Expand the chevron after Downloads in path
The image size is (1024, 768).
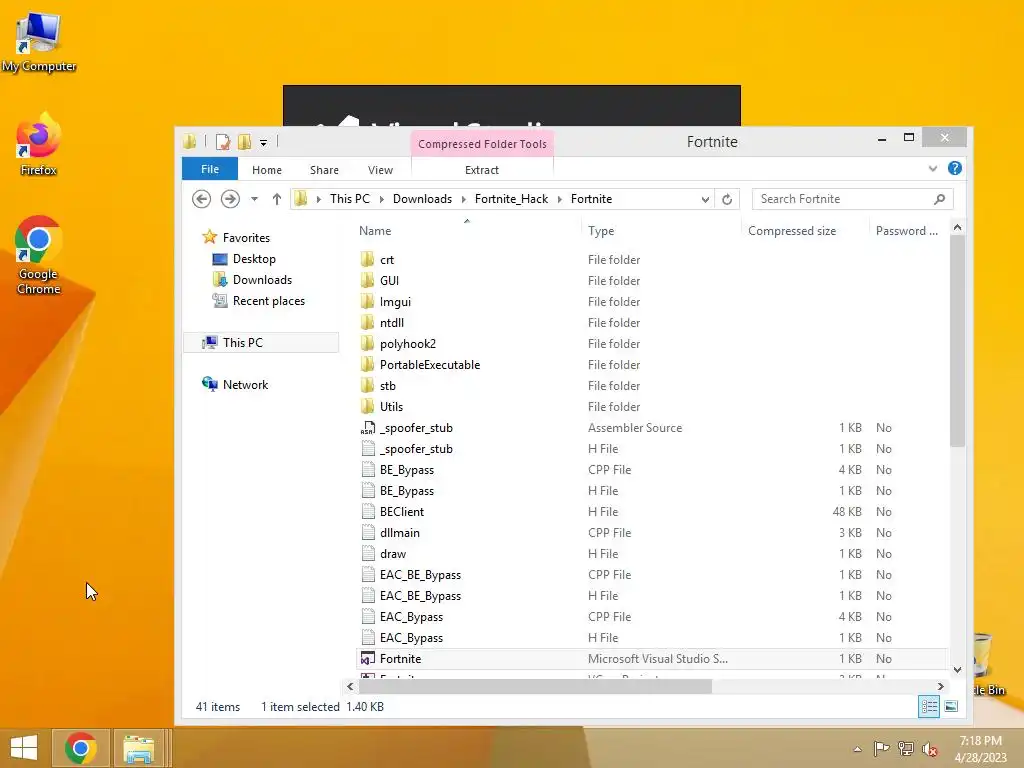pyautogui.click(x=464, y=199)
